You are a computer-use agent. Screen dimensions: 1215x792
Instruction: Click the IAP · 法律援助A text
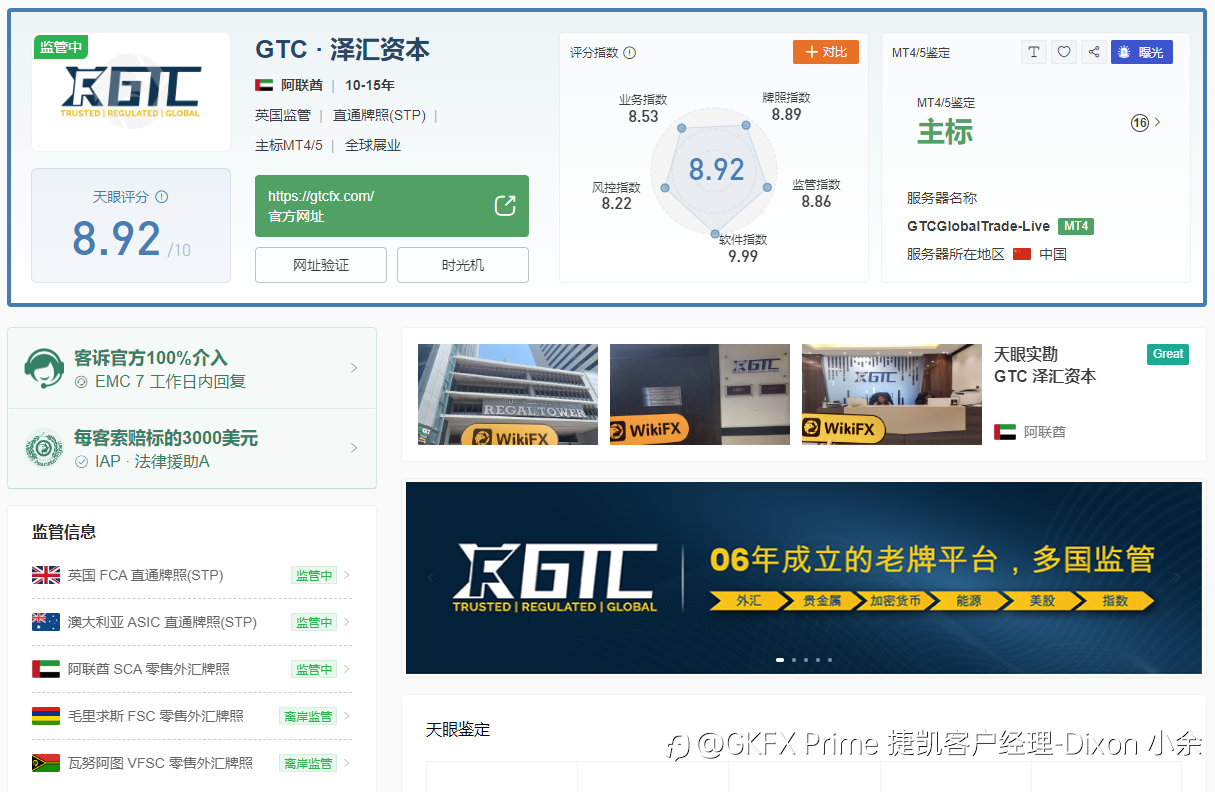(x=152, y=461)
